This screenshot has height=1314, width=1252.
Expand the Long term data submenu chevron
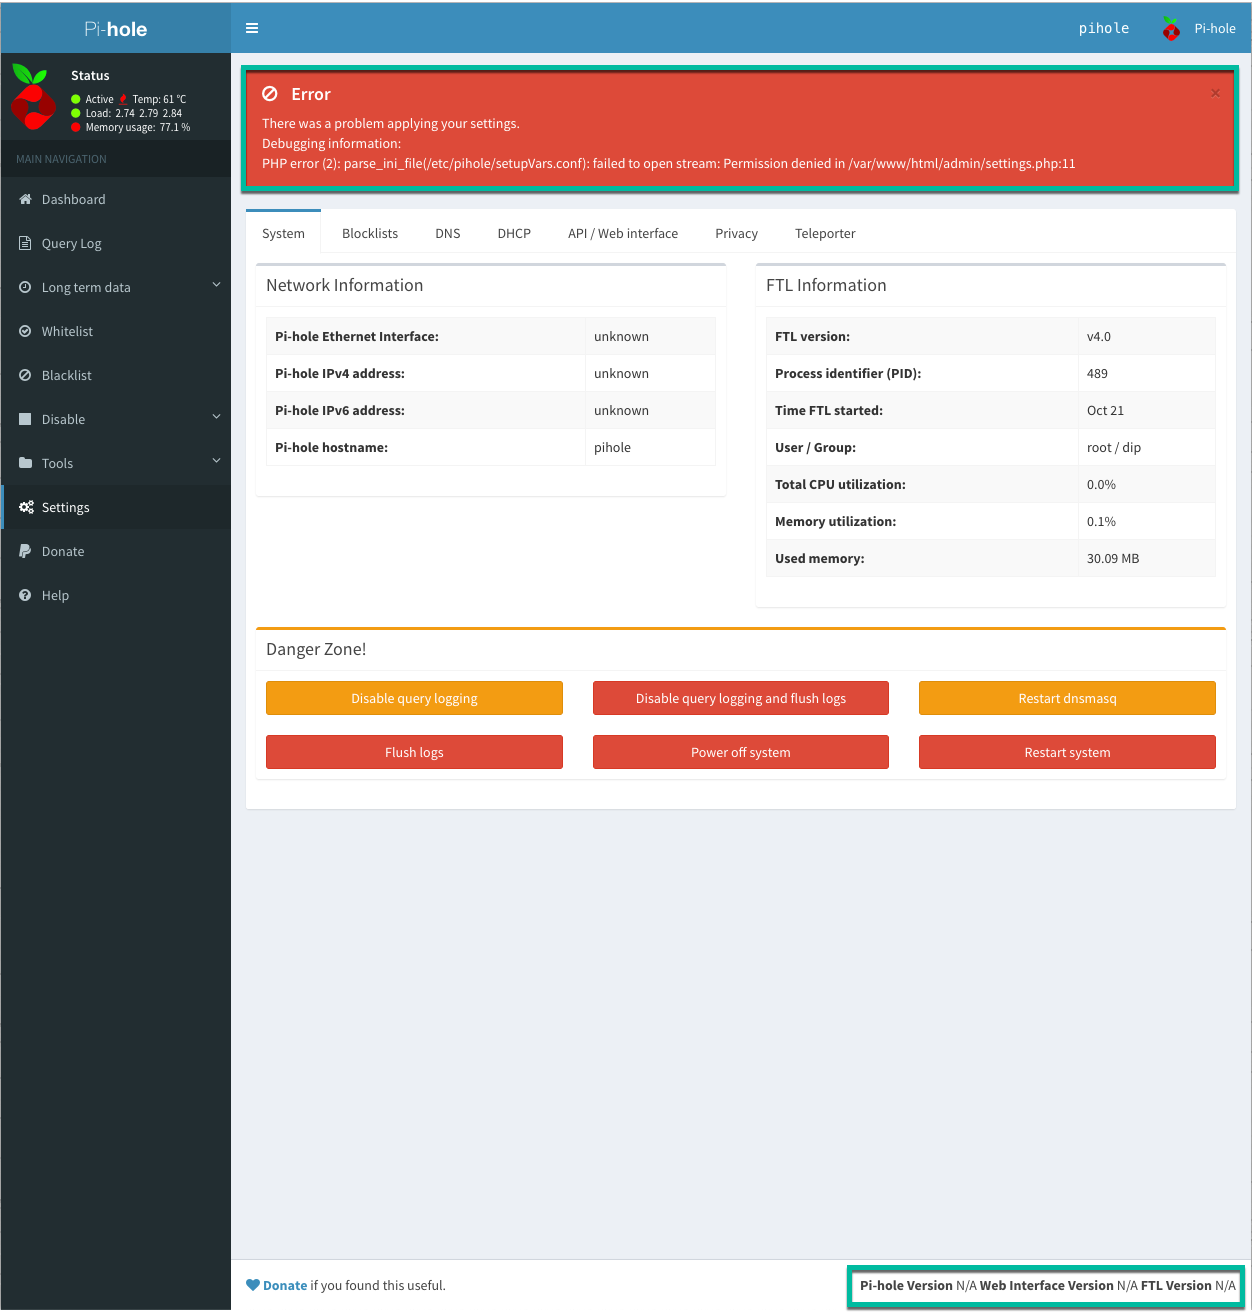tap(216, 285)
